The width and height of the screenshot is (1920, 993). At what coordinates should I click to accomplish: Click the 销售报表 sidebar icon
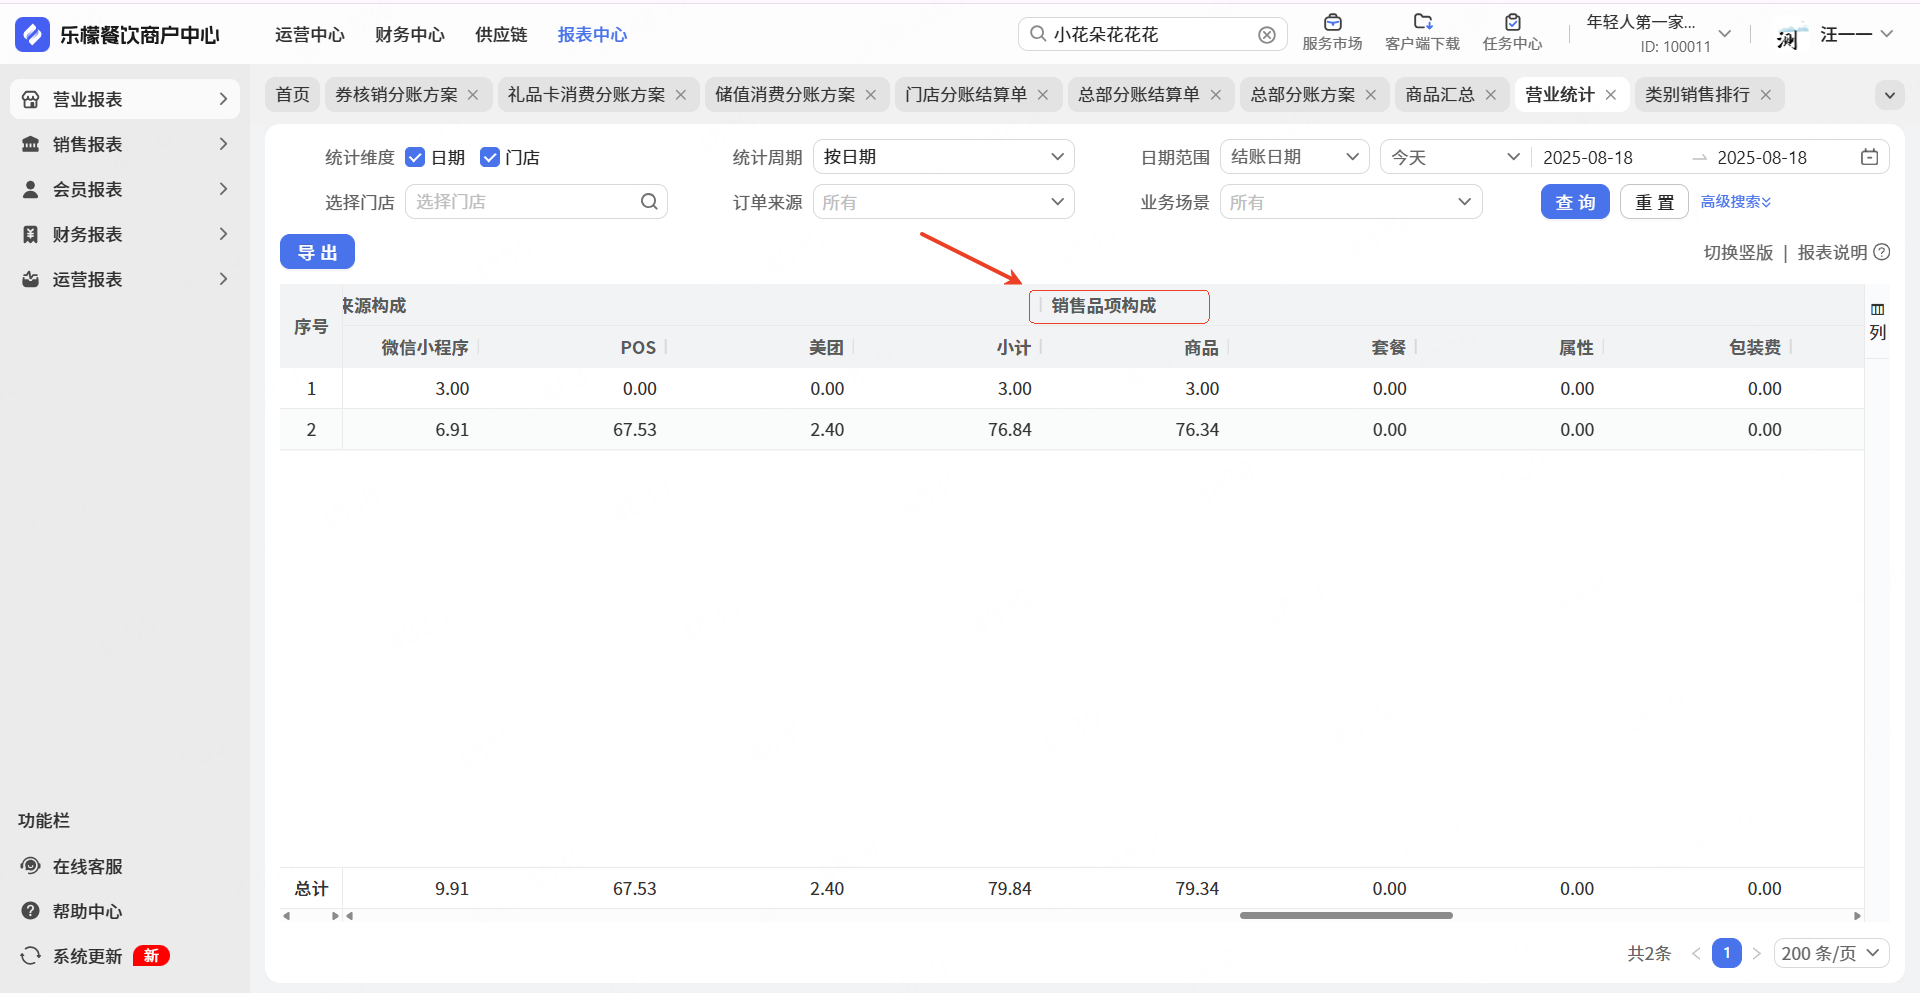31,144
